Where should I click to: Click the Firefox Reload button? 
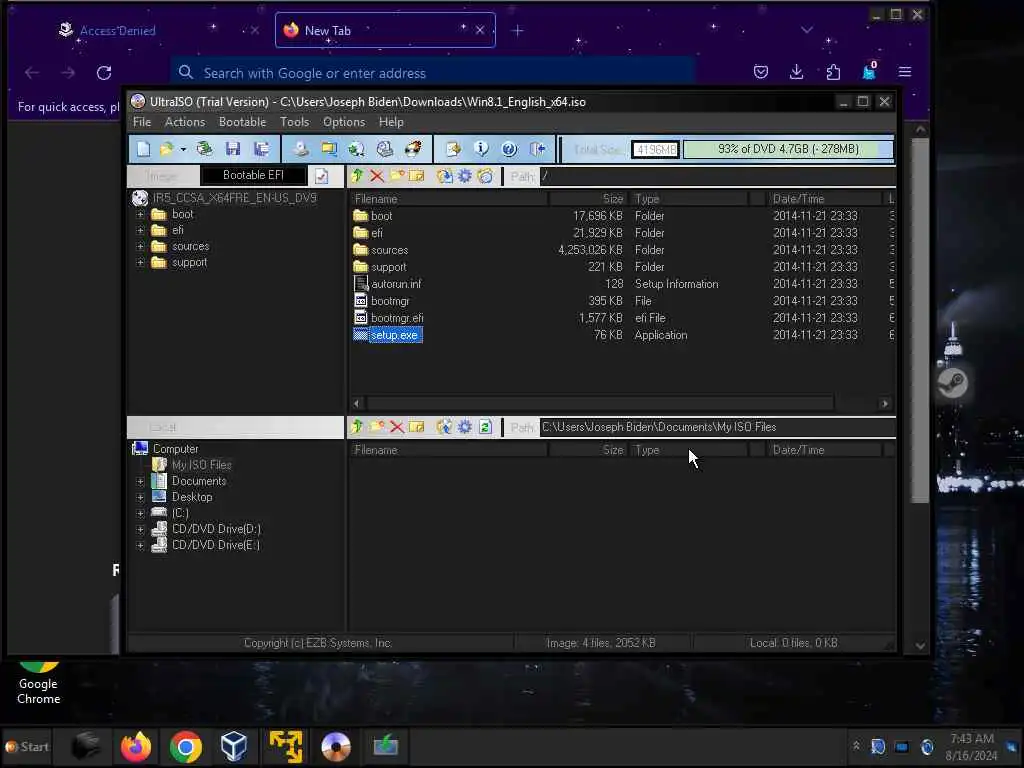pos(104,73)
